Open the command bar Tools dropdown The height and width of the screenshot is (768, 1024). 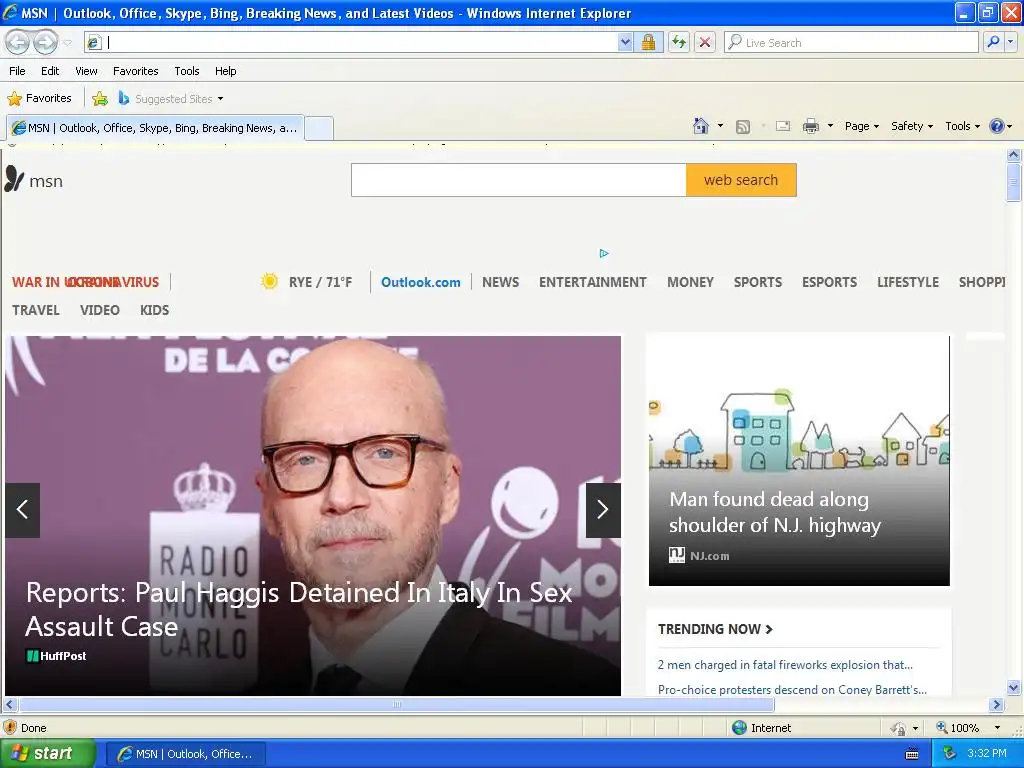click(962, 126)
